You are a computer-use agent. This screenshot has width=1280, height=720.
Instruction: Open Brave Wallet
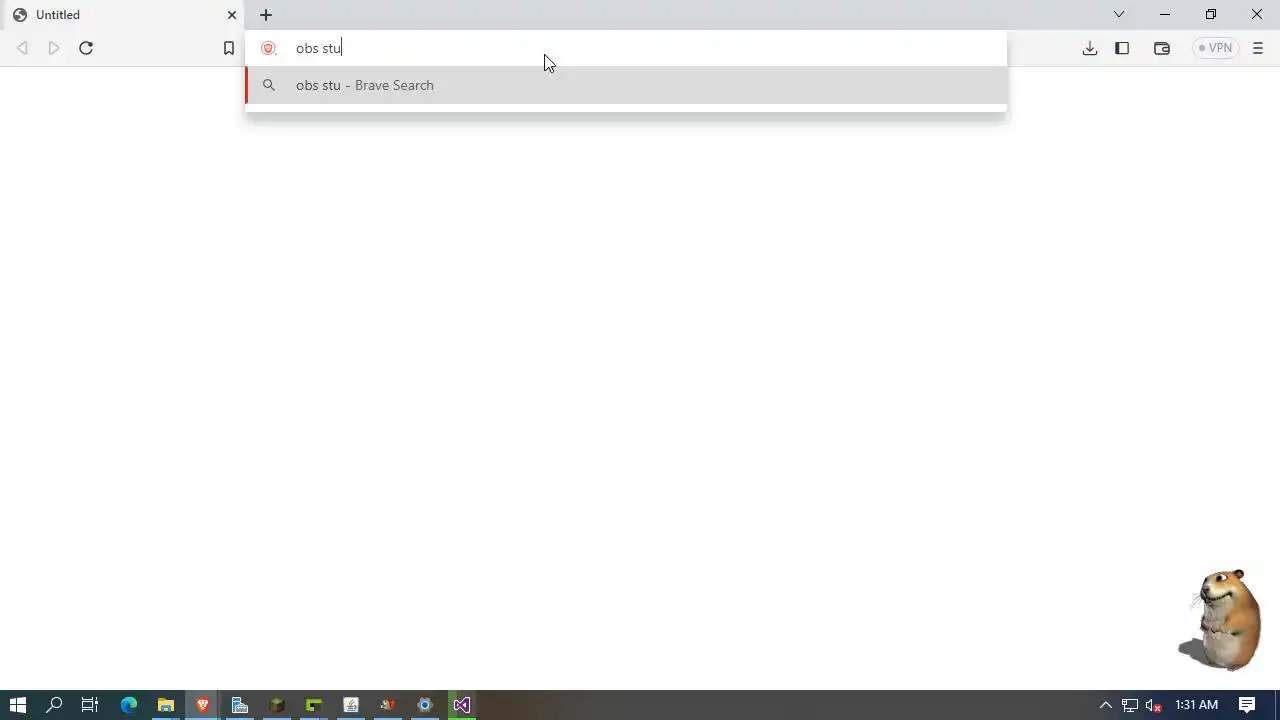pos(1162,48)
